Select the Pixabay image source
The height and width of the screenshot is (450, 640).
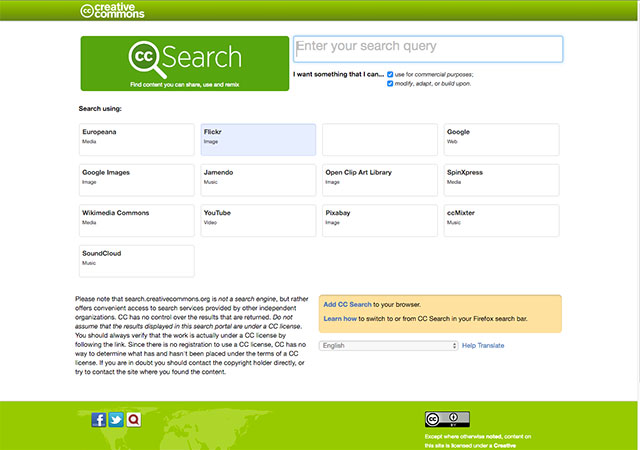pyautogui.click(x=380, y=221)
